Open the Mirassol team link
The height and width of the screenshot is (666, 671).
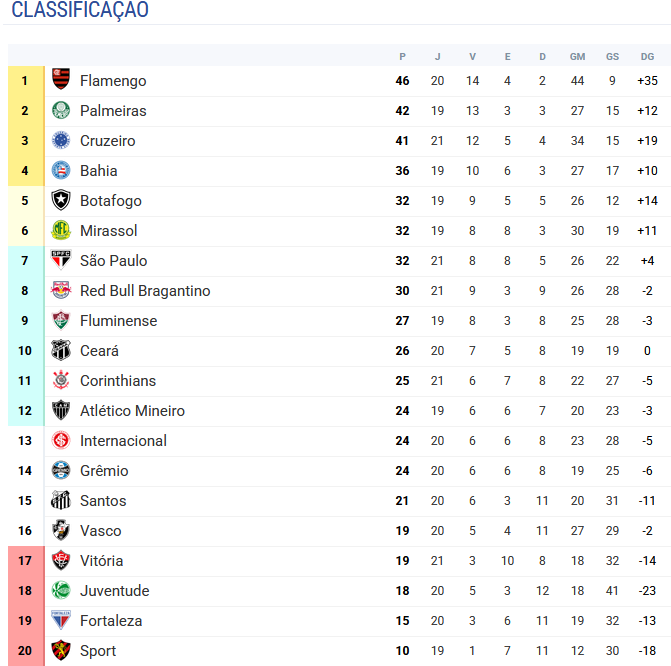109,231
